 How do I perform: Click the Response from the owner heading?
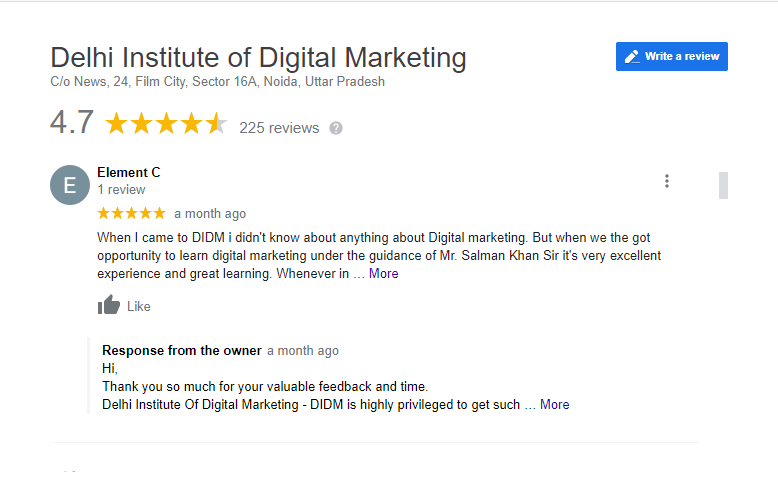[182, 351]
